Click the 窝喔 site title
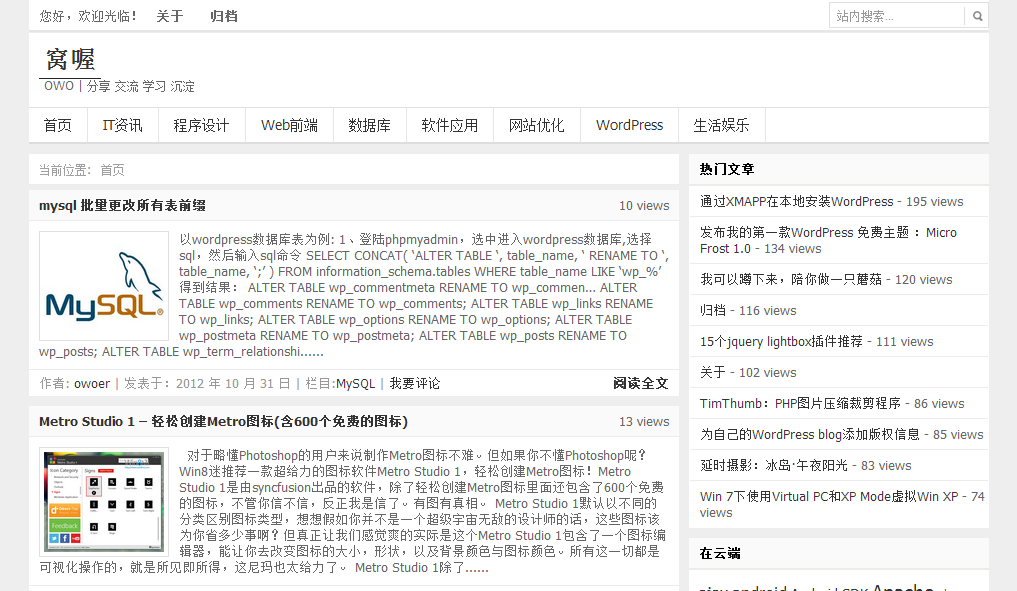 click(70, 60)
